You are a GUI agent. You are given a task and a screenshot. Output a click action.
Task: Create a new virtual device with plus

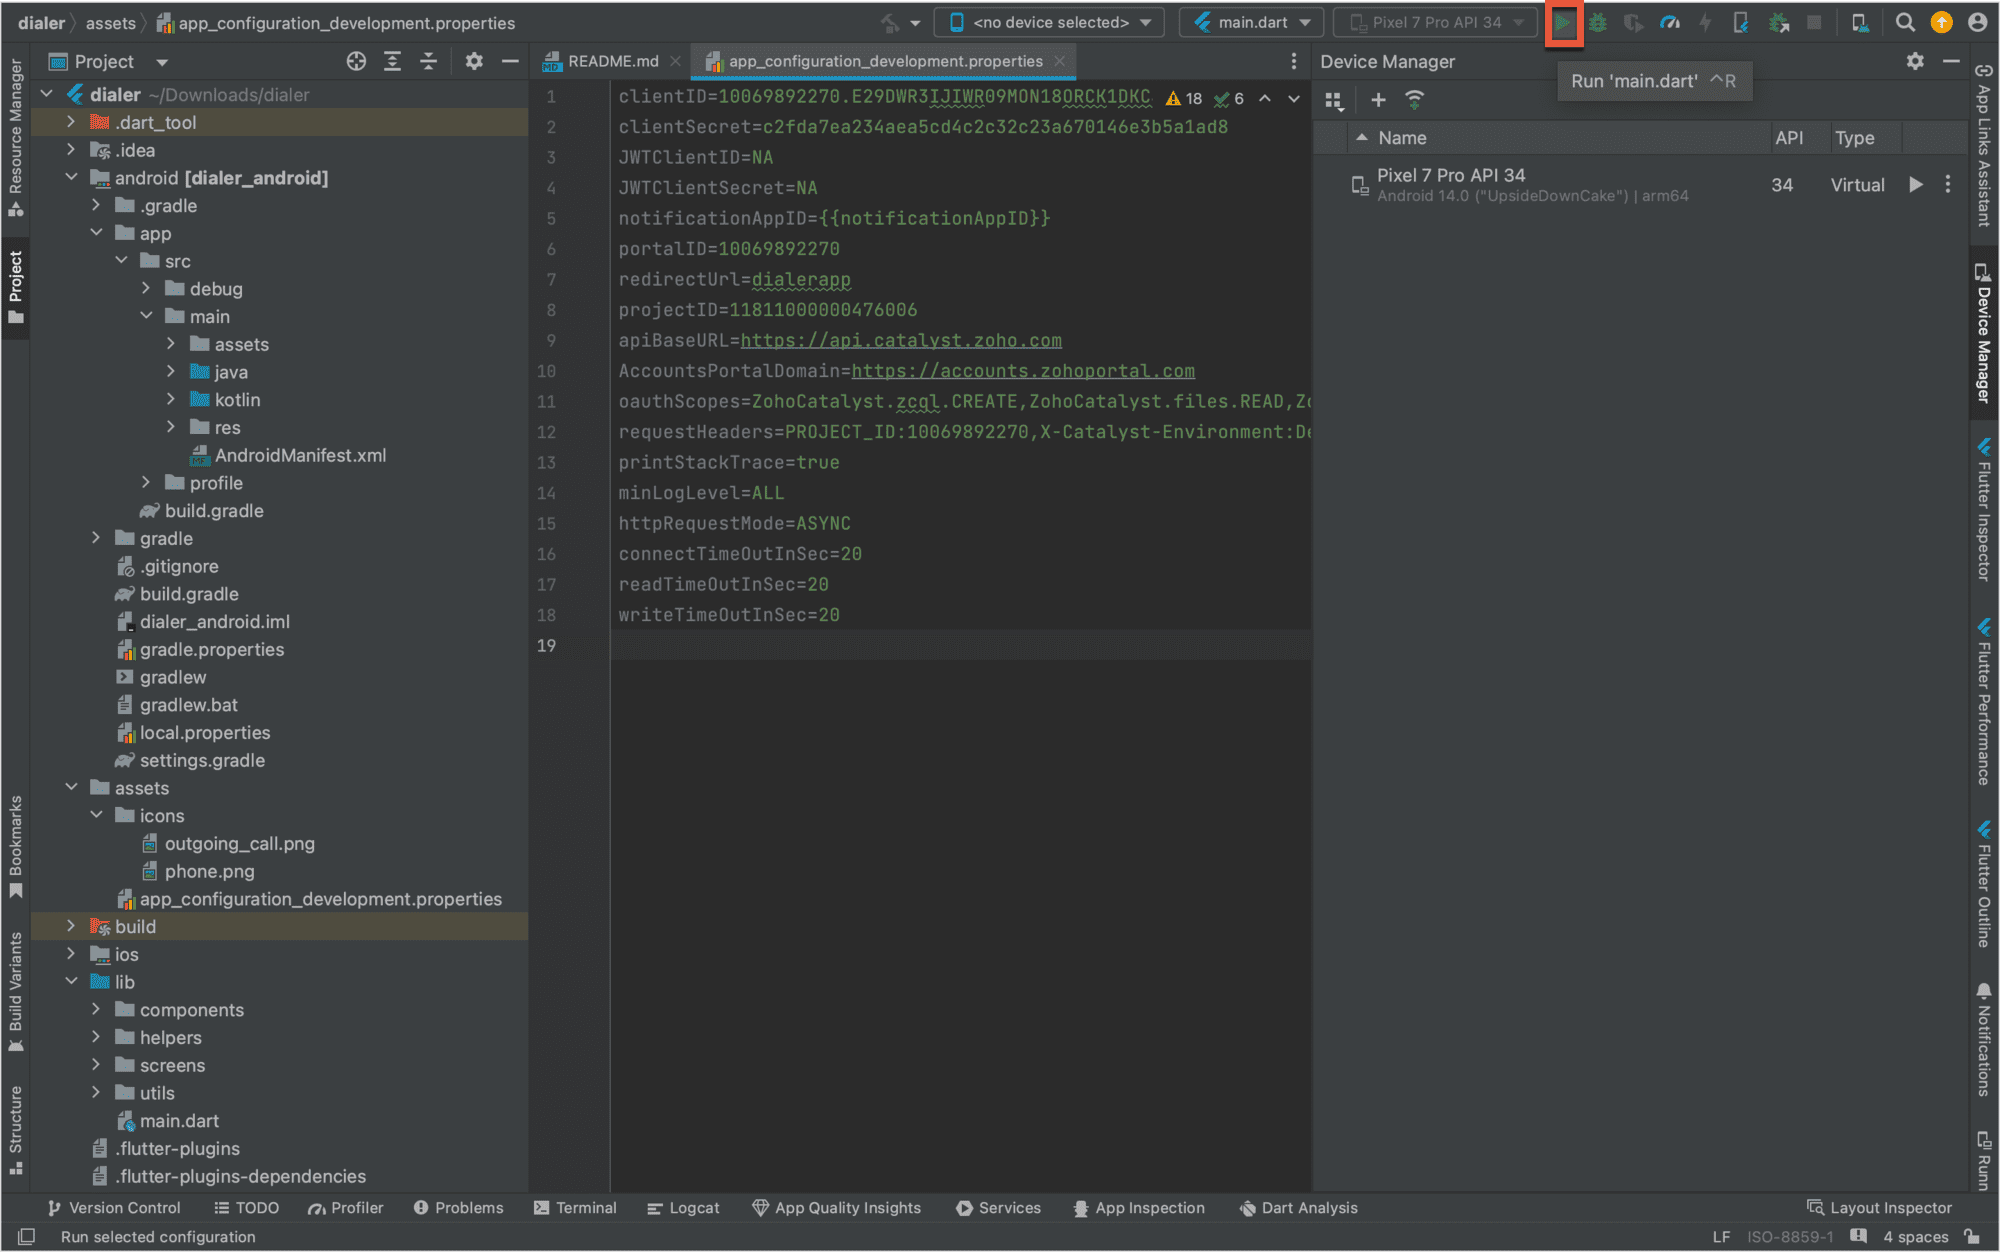click(1378, 99)
